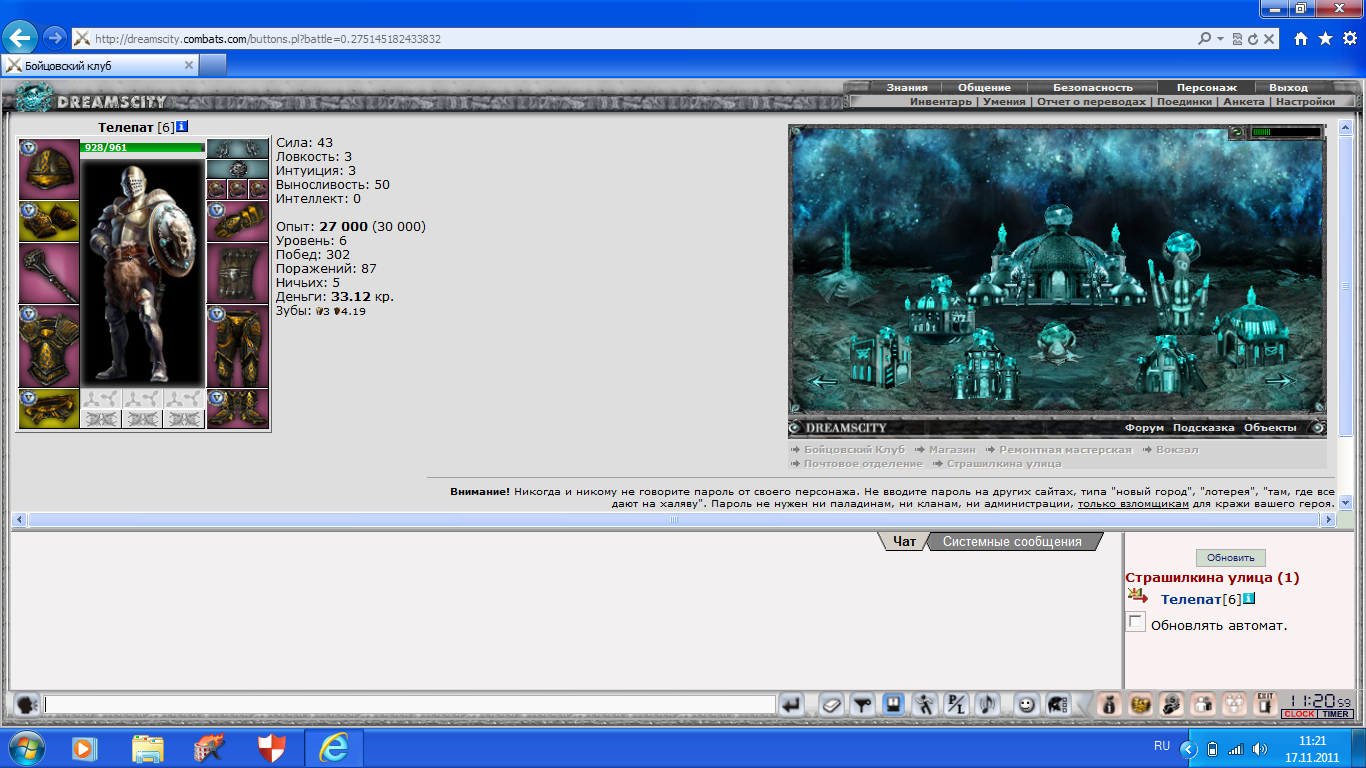The height and width of the screenshot is (768, 1366).
Task: Clear chat with the eraser icon
Action: point(831,705)
